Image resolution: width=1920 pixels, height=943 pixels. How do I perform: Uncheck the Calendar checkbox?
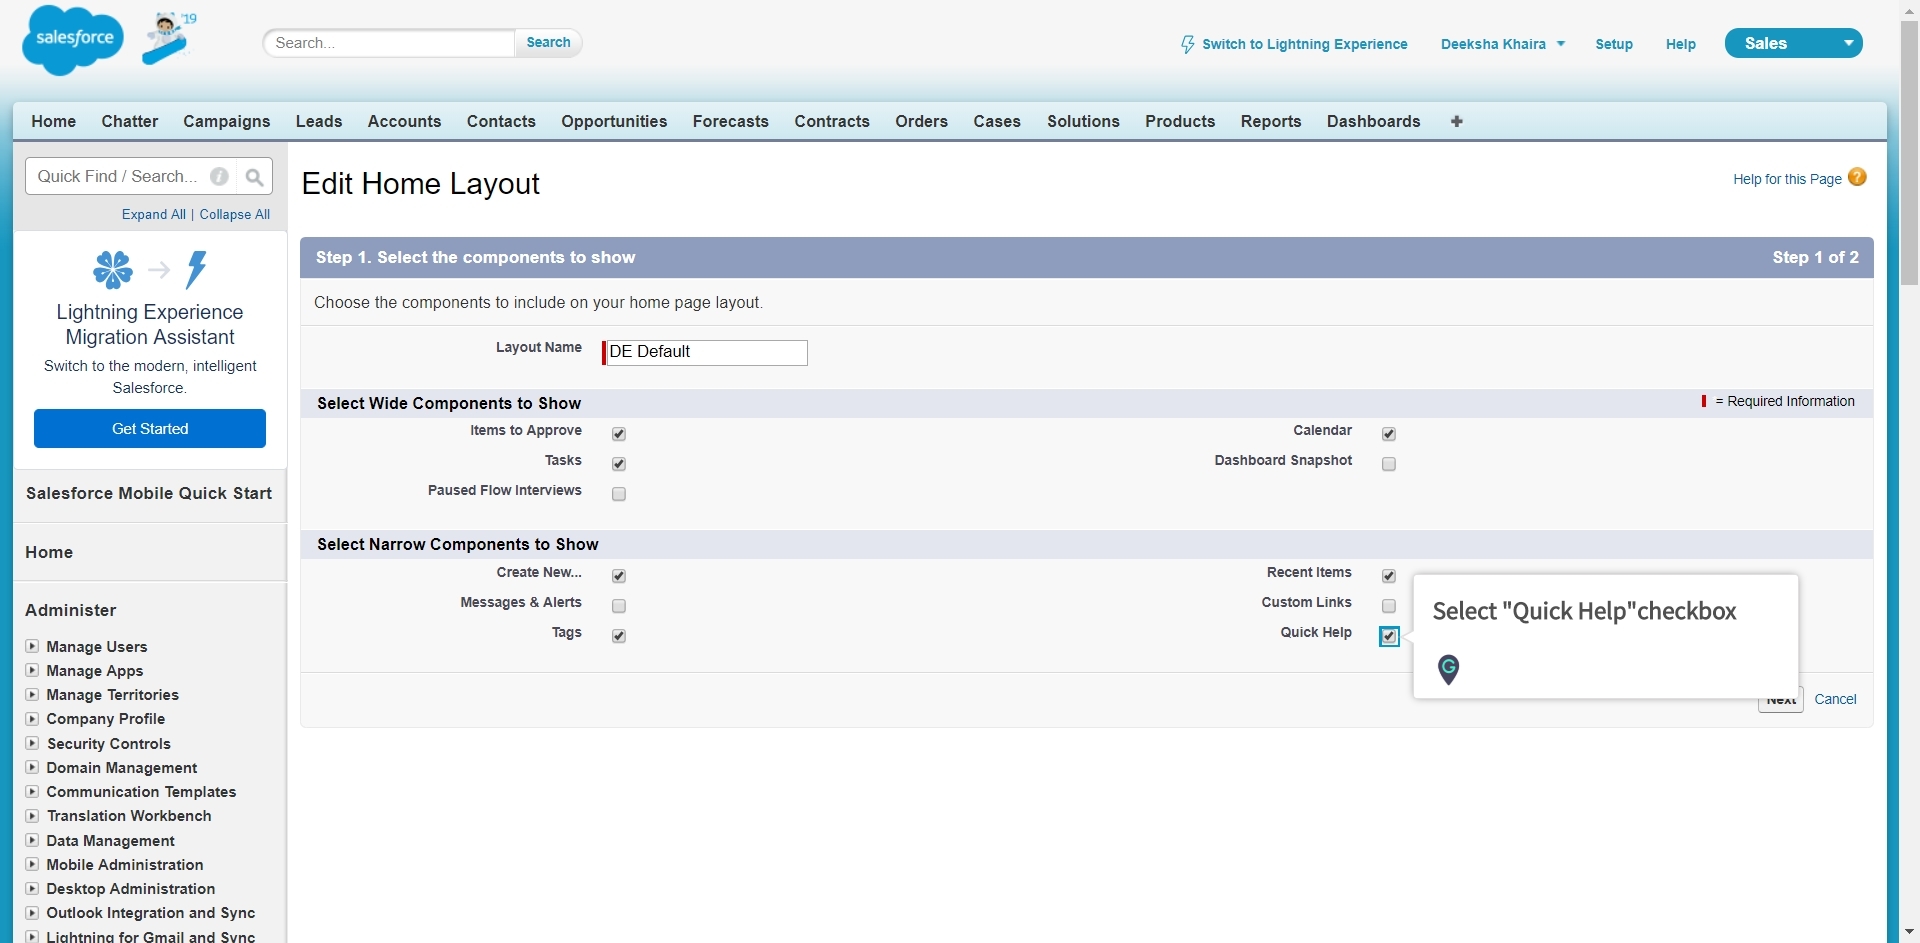(x=1389, y=434)
